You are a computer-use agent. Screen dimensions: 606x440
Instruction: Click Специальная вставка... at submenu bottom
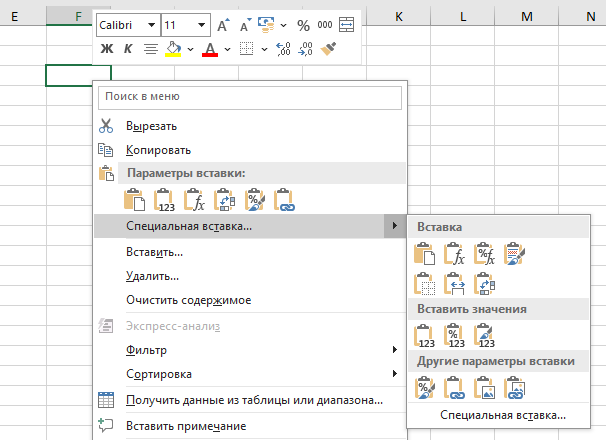click(505, 414)
